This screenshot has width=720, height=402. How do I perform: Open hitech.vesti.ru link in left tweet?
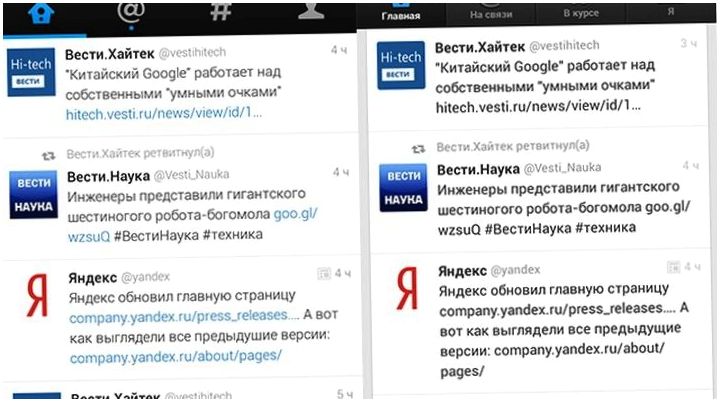pos(164,113)
